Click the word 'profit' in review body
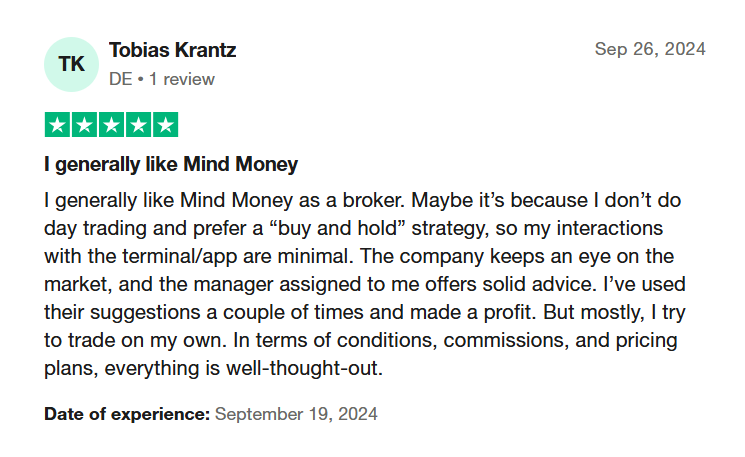The height and width of the screenshot is (457, 745). pos(509,313)
